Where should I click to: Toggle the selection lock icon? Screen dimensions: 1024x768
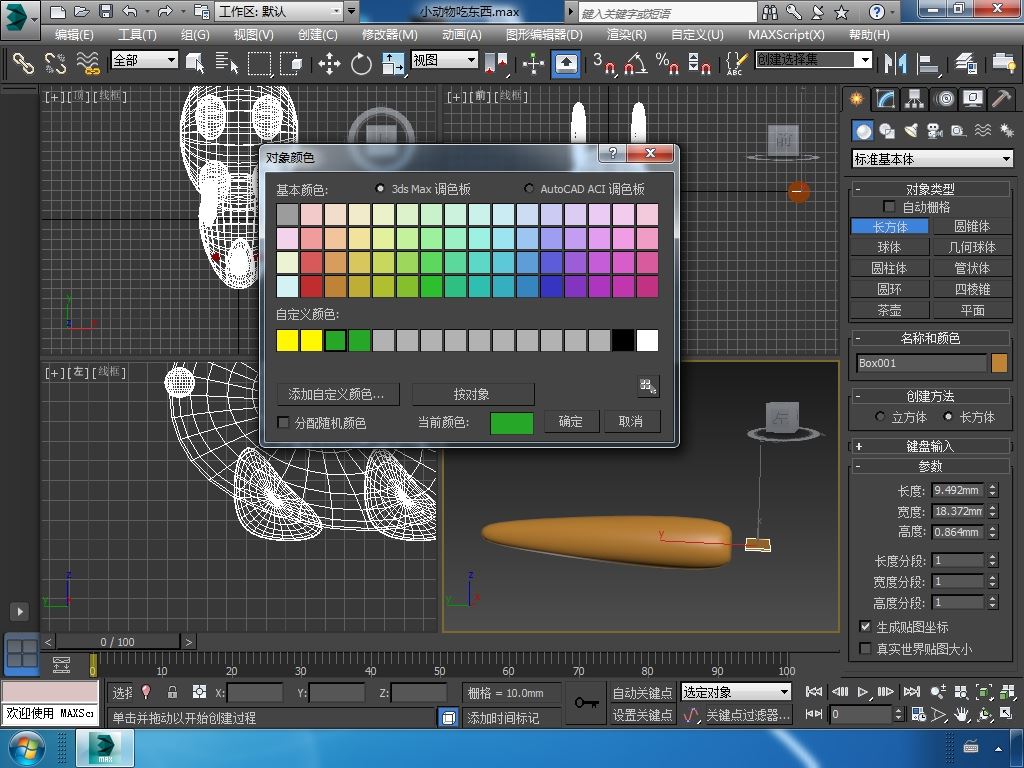click(172, 692)
